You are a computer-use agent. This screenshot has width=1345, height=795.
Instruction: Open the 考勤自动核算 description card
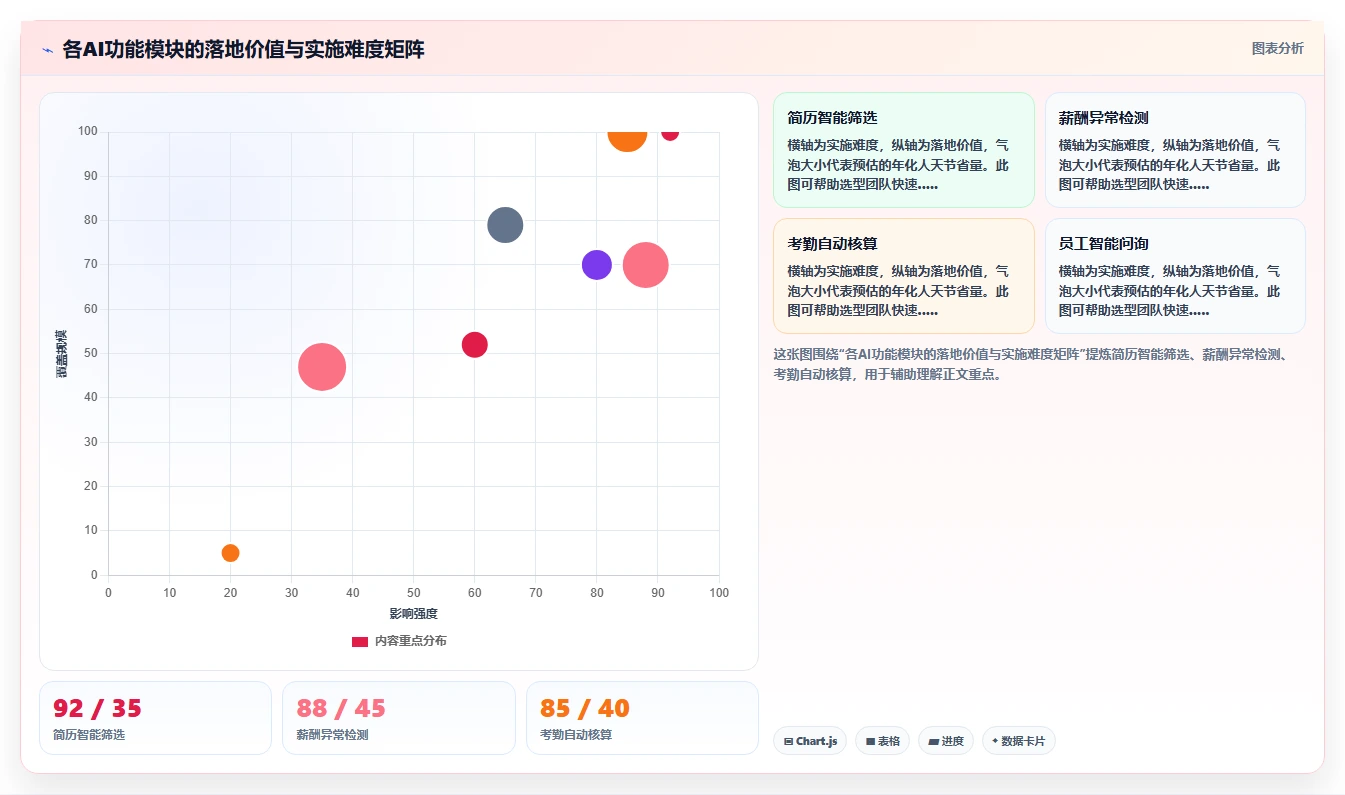coord(904,276)
